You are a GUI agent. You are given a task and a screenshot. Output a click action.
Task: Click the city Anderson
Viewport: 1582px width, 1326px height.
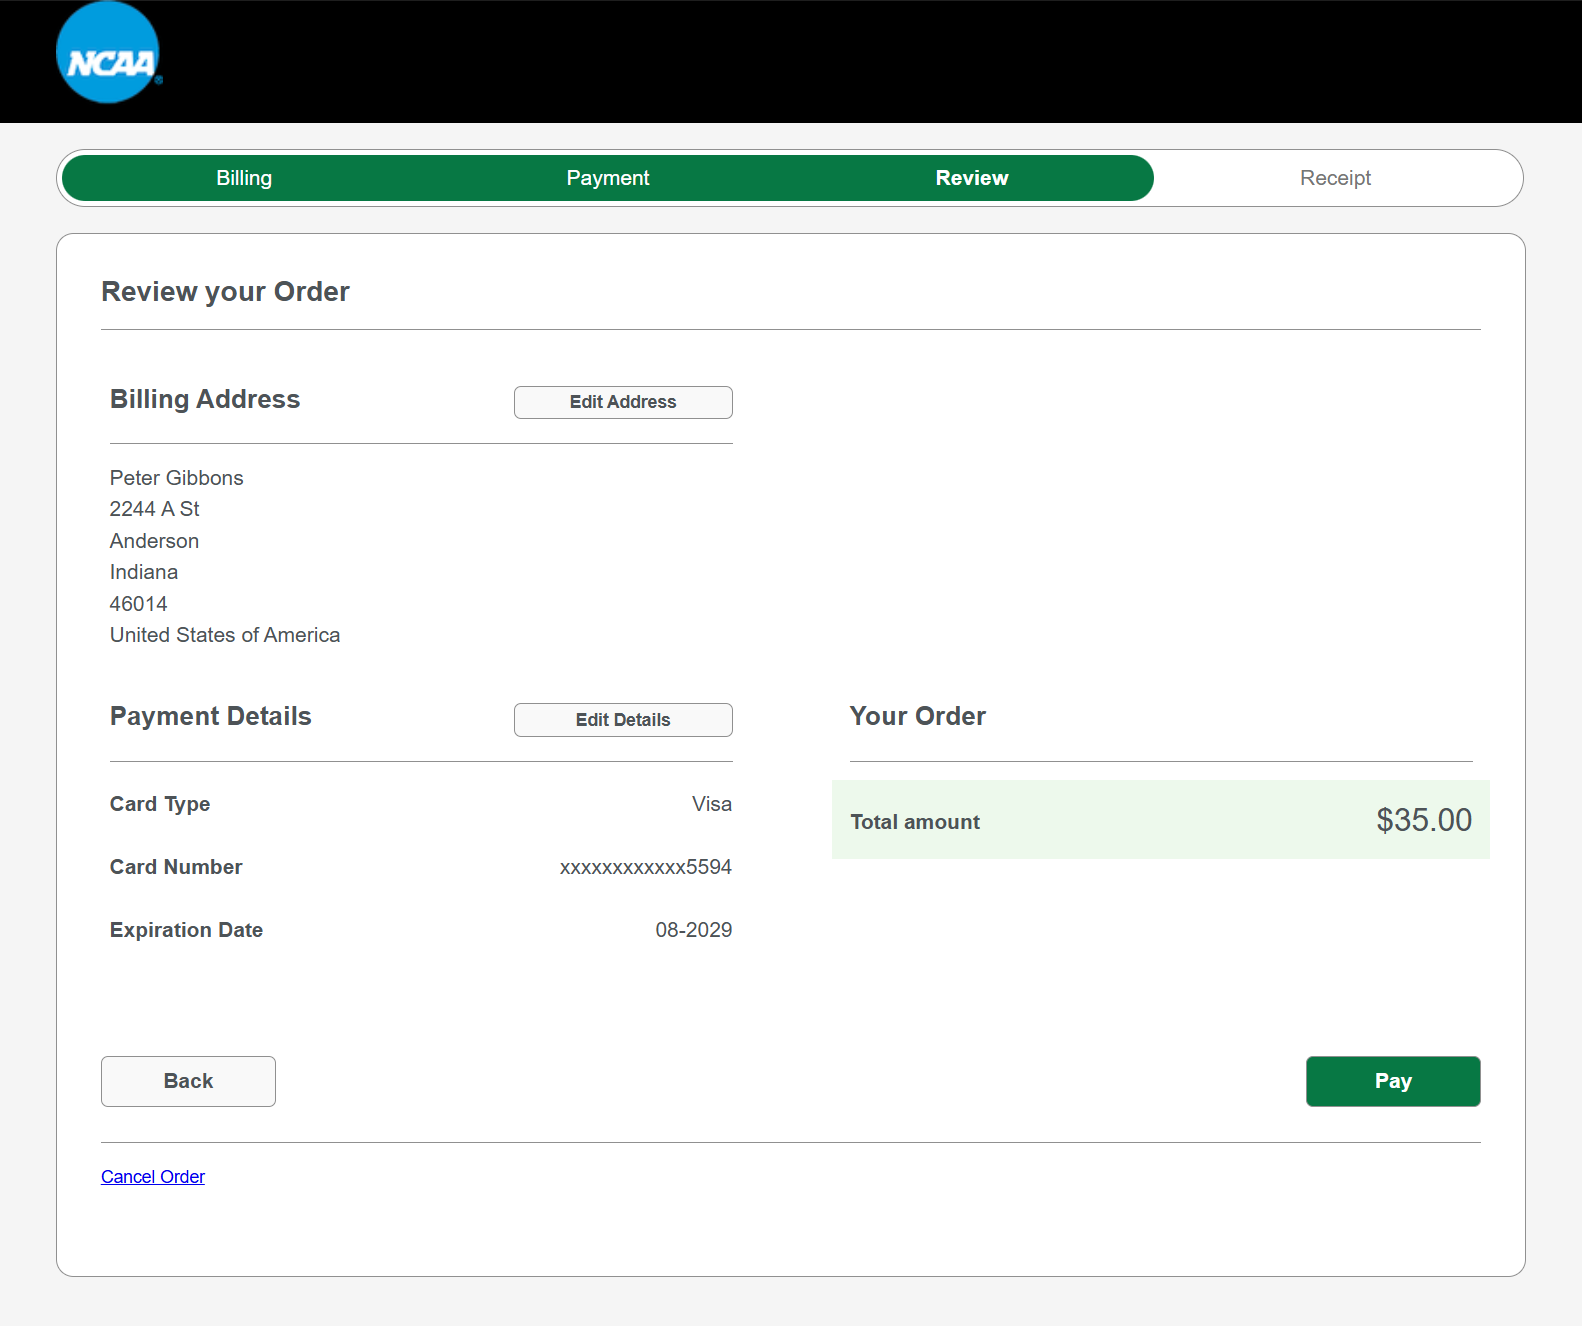point(155,541)
